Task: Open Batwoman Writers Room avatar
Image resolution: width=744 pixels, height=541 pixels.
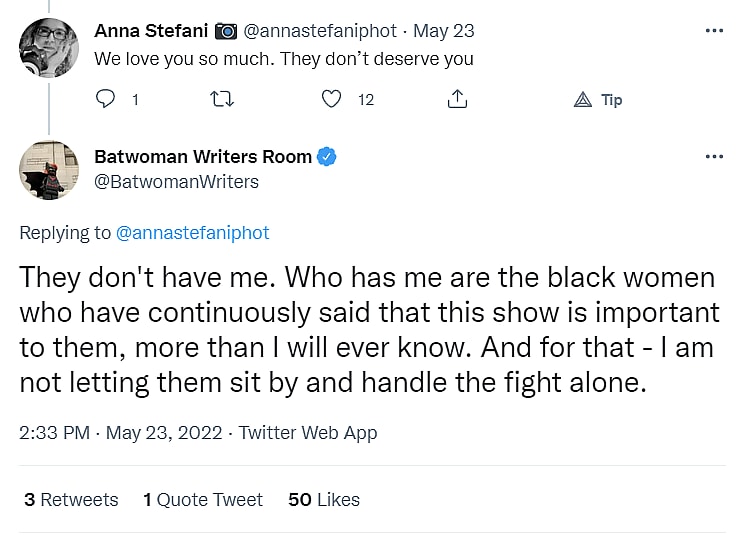Action: coord(48,170)
